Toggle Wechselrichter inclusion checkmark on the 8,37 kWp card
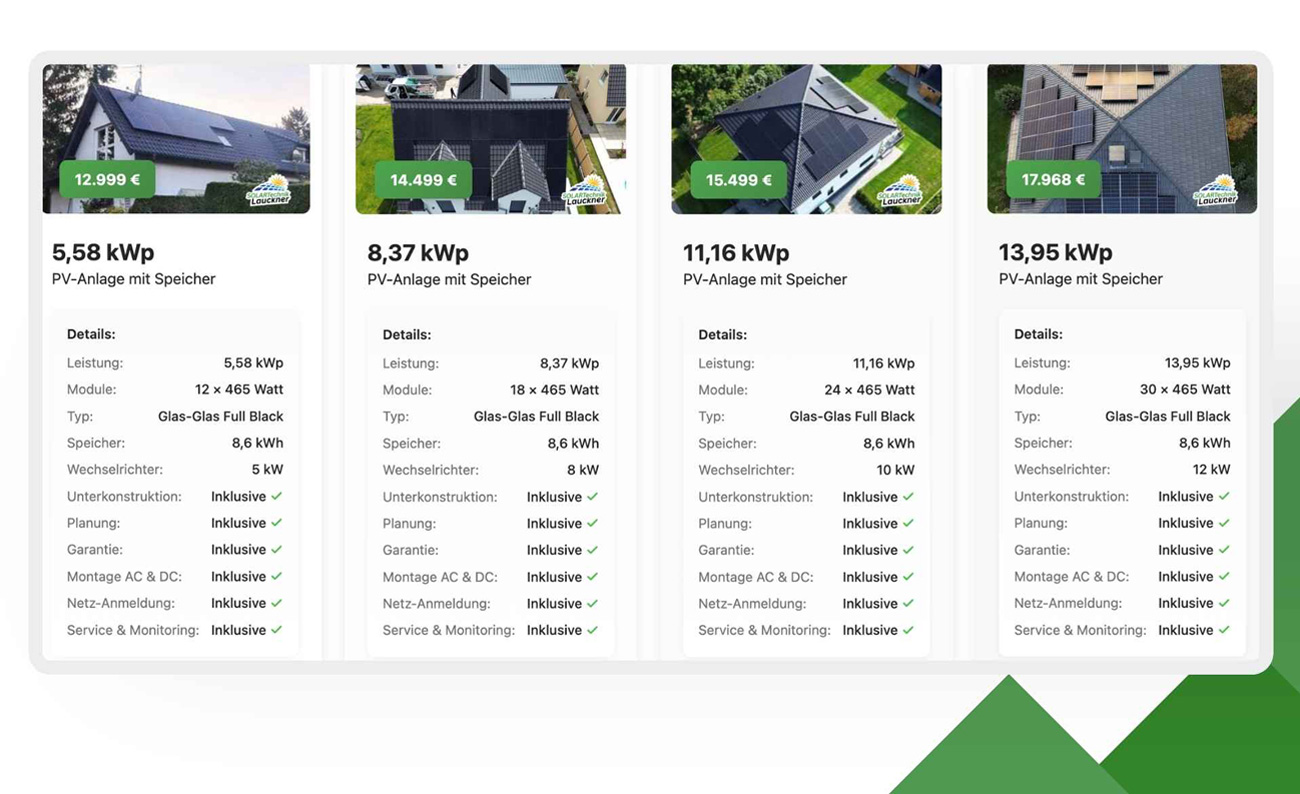 (580, 469)
